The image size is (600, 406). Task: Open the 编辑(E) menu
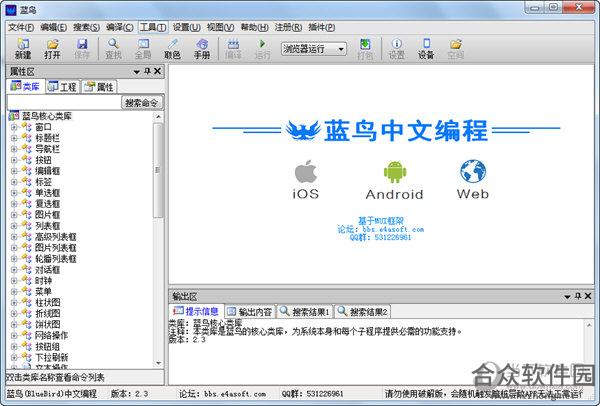tap(54, 27)
